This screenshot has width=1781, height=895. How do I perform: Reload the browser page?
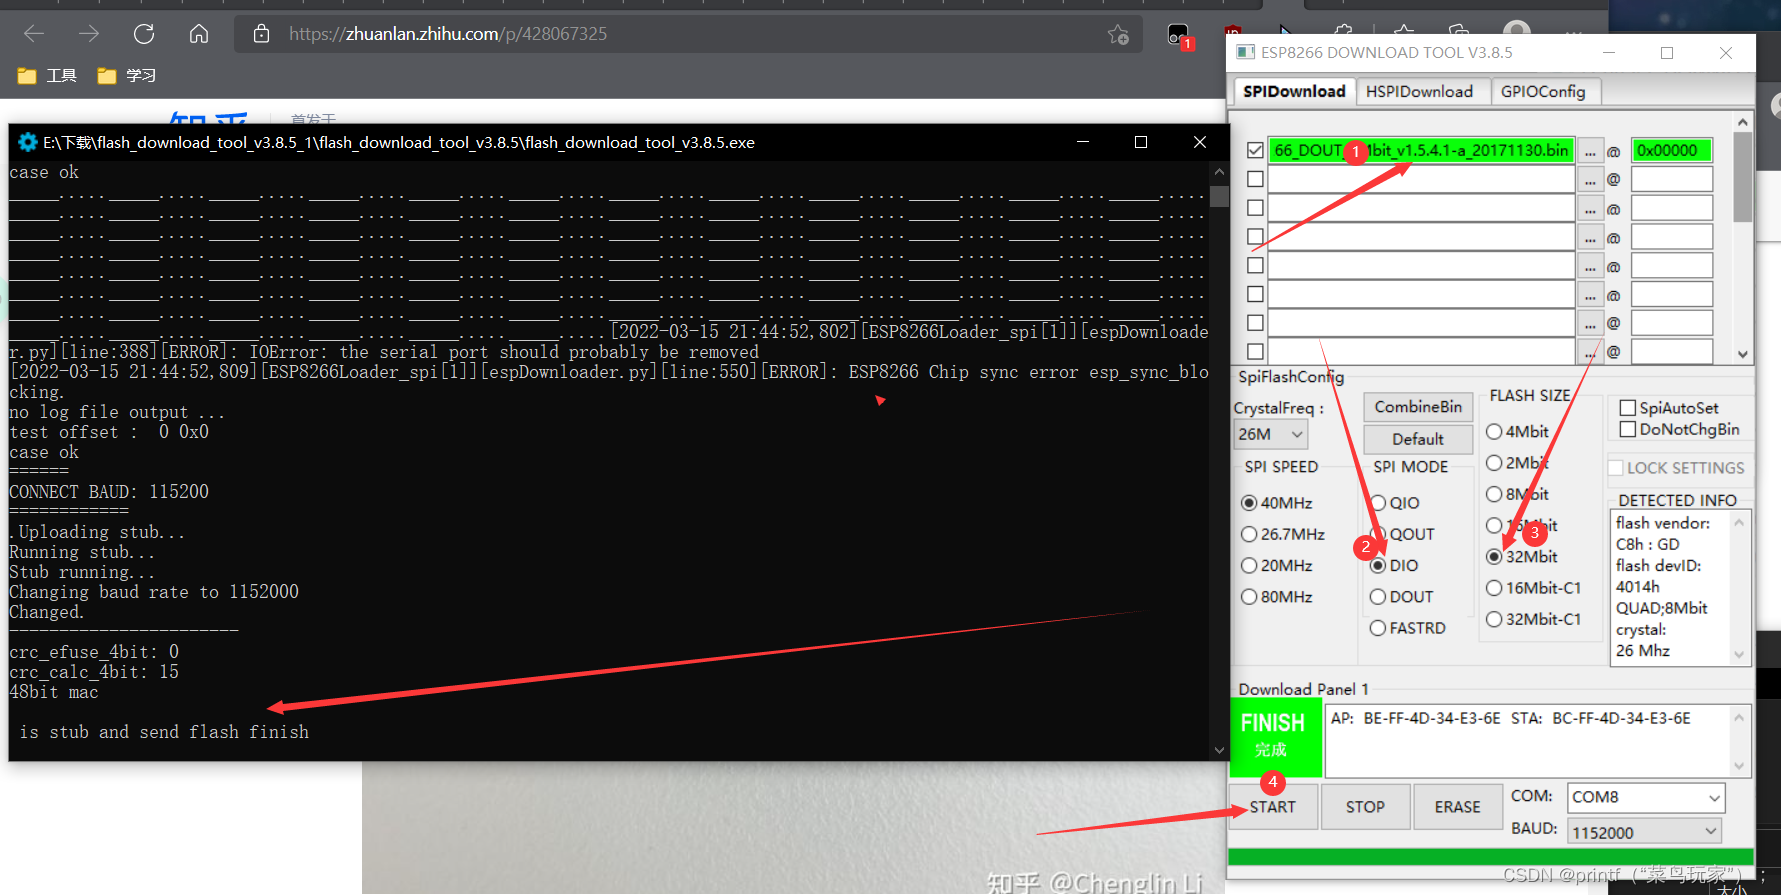144,34
